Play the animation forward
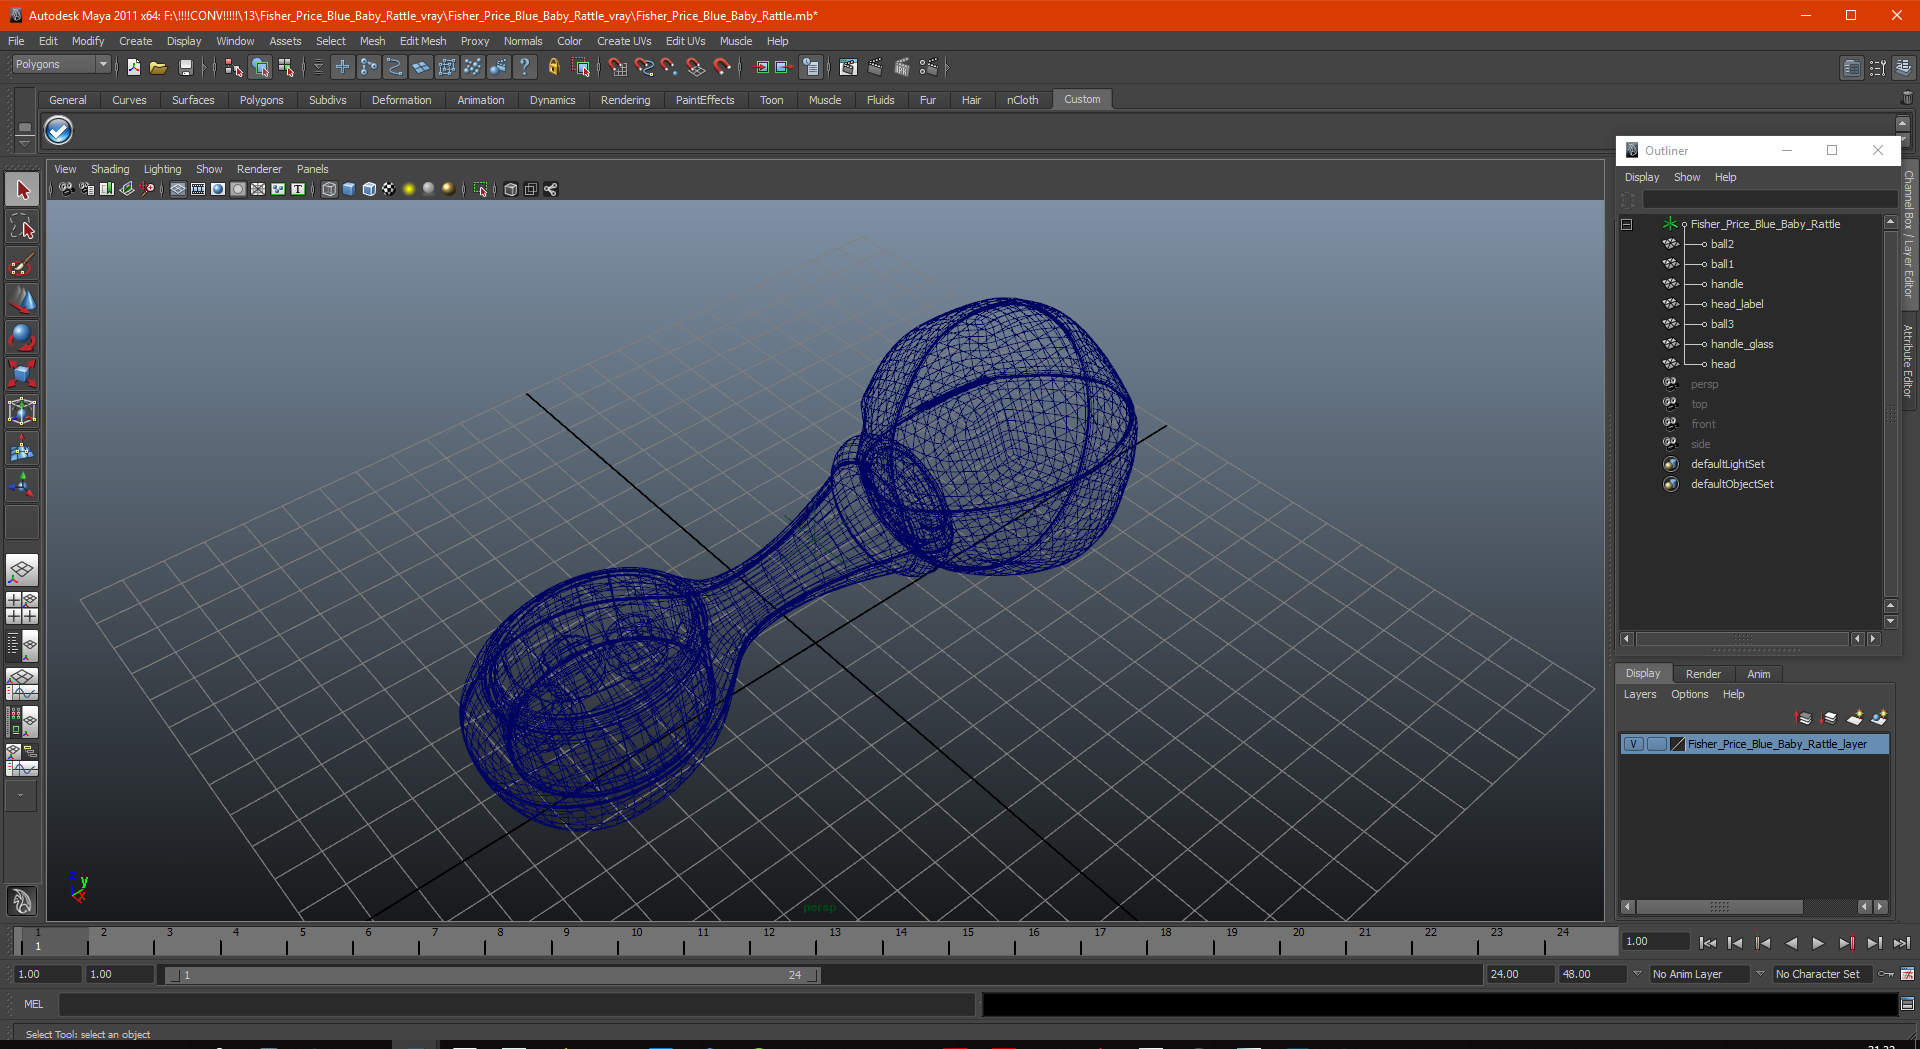This screenshot has height=1049, width=1920. click(x=1818, y=943)
